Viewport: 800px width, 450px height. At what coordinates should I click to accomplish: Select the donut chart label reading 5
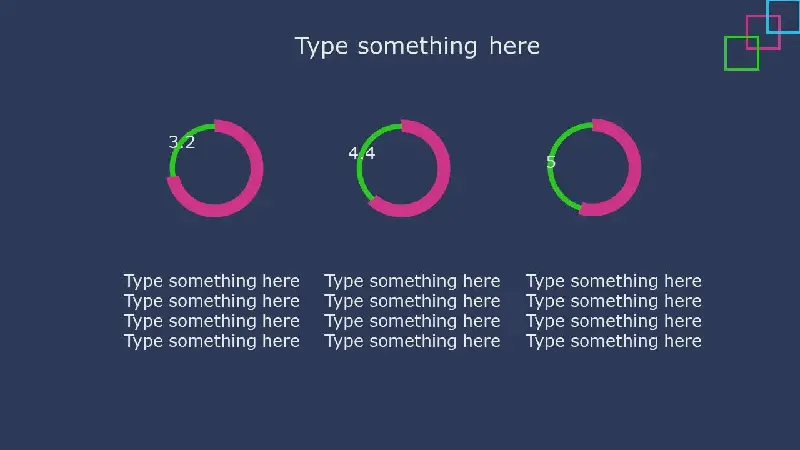coord(551,162)
